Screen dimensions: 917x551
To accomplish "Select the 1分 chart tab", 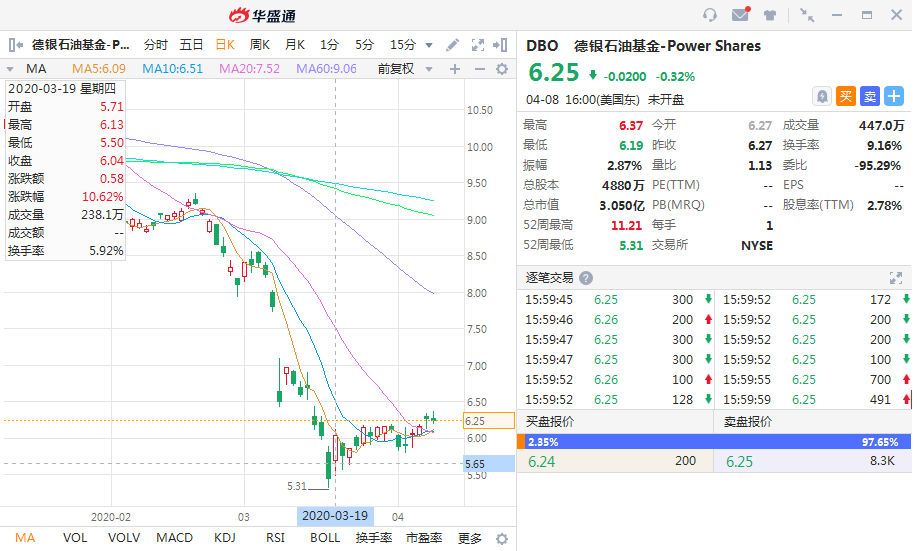I will pyautogui.click(x=329, y=44).
